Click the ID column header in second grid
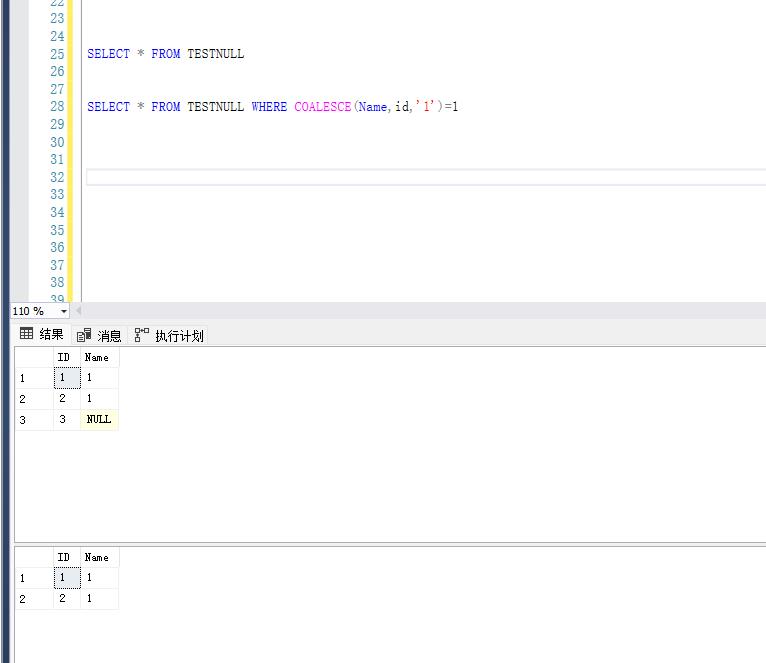766x663 pixels. [64, 557]
